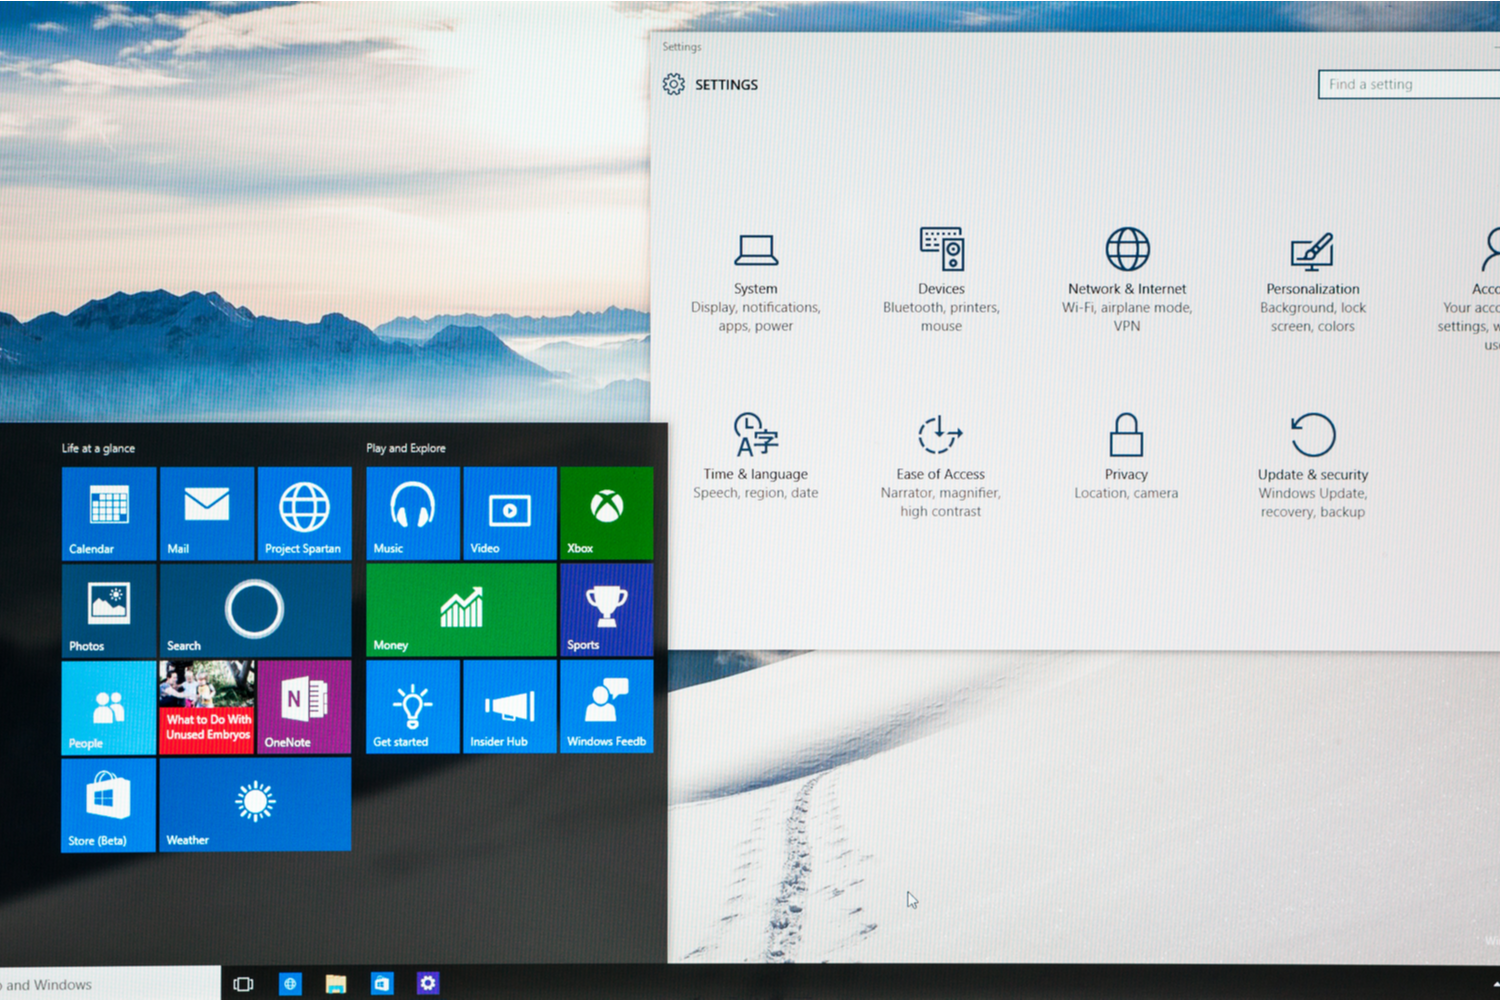This screenshot has height=1000, width=1500.
Task: Open Microsoft Edge from the taskbar
Action: tap(290, 983)
